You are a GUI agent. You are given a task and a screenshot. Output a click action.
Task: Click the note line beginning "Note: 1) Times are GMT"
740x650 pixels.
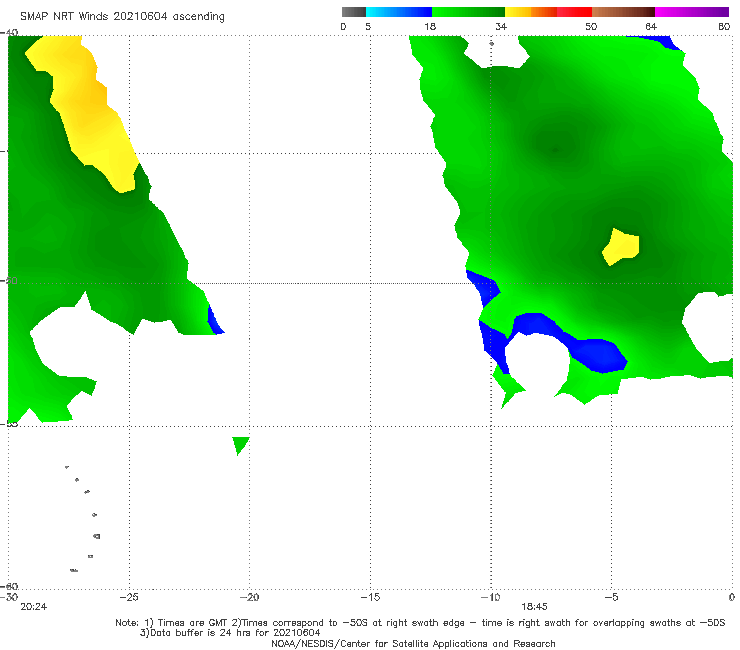(x=420, y=623)
